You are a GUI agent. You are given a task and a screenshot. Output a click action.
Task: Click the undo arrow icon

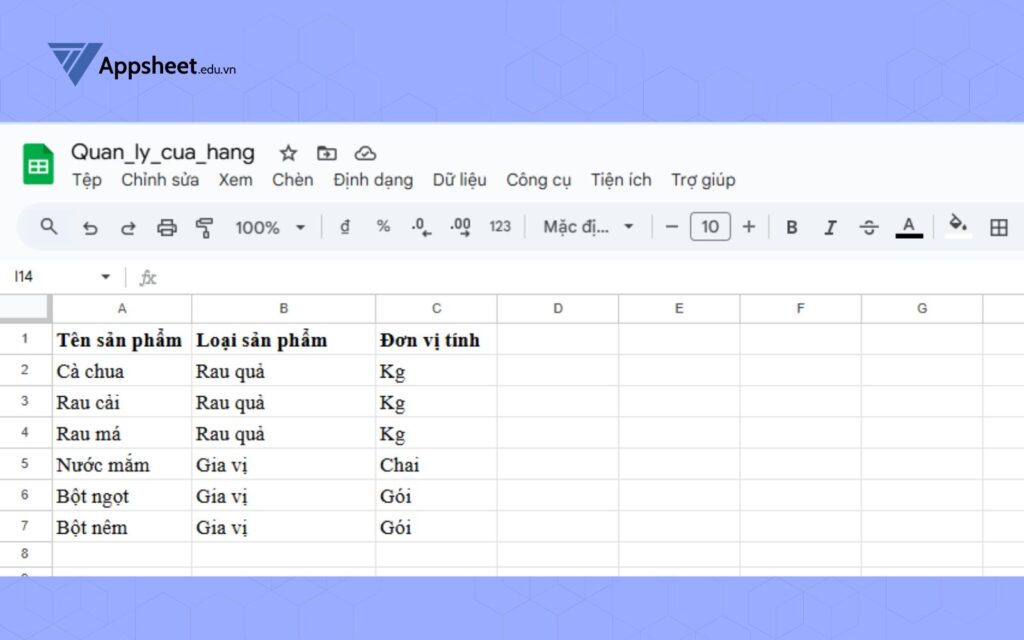click(90, 228)
